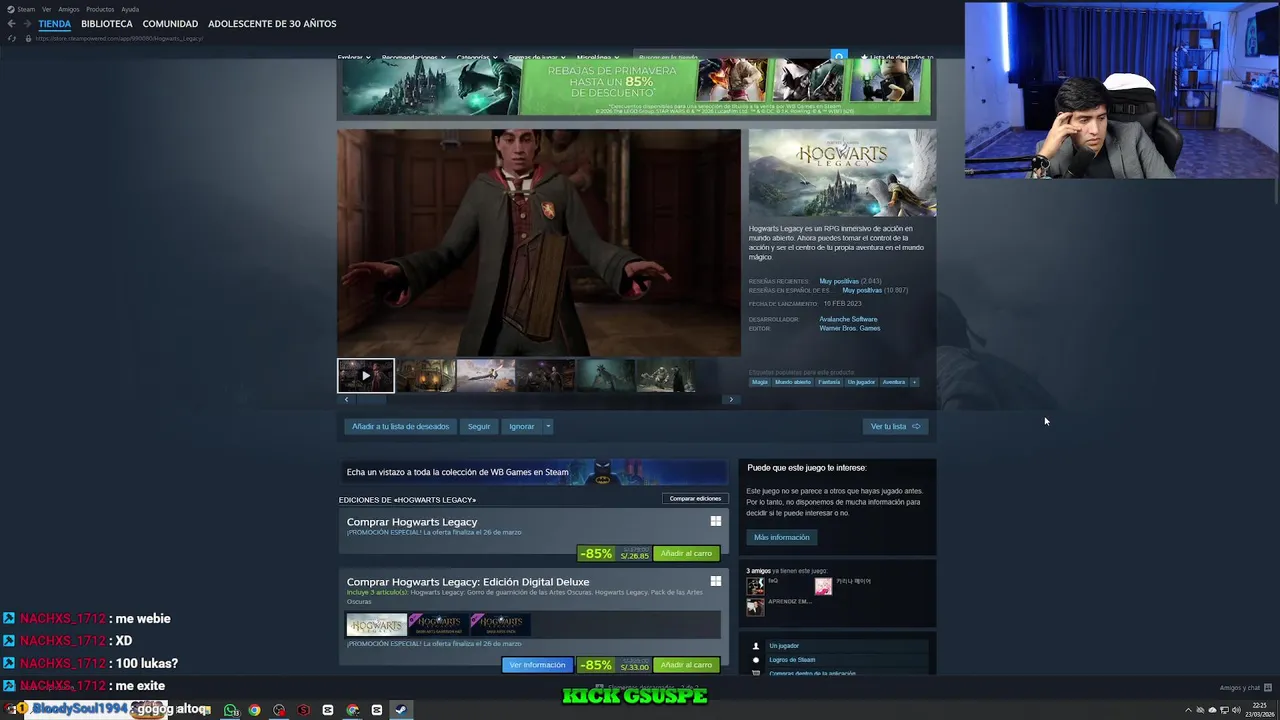
Task: Reload the store page with refresh icon
Action: [12, 39]
